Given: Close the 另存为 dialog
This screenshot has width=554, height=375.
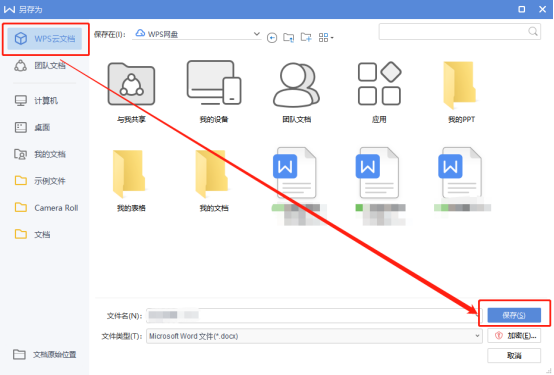Looking at the screenshot, I should pos(543,9).
